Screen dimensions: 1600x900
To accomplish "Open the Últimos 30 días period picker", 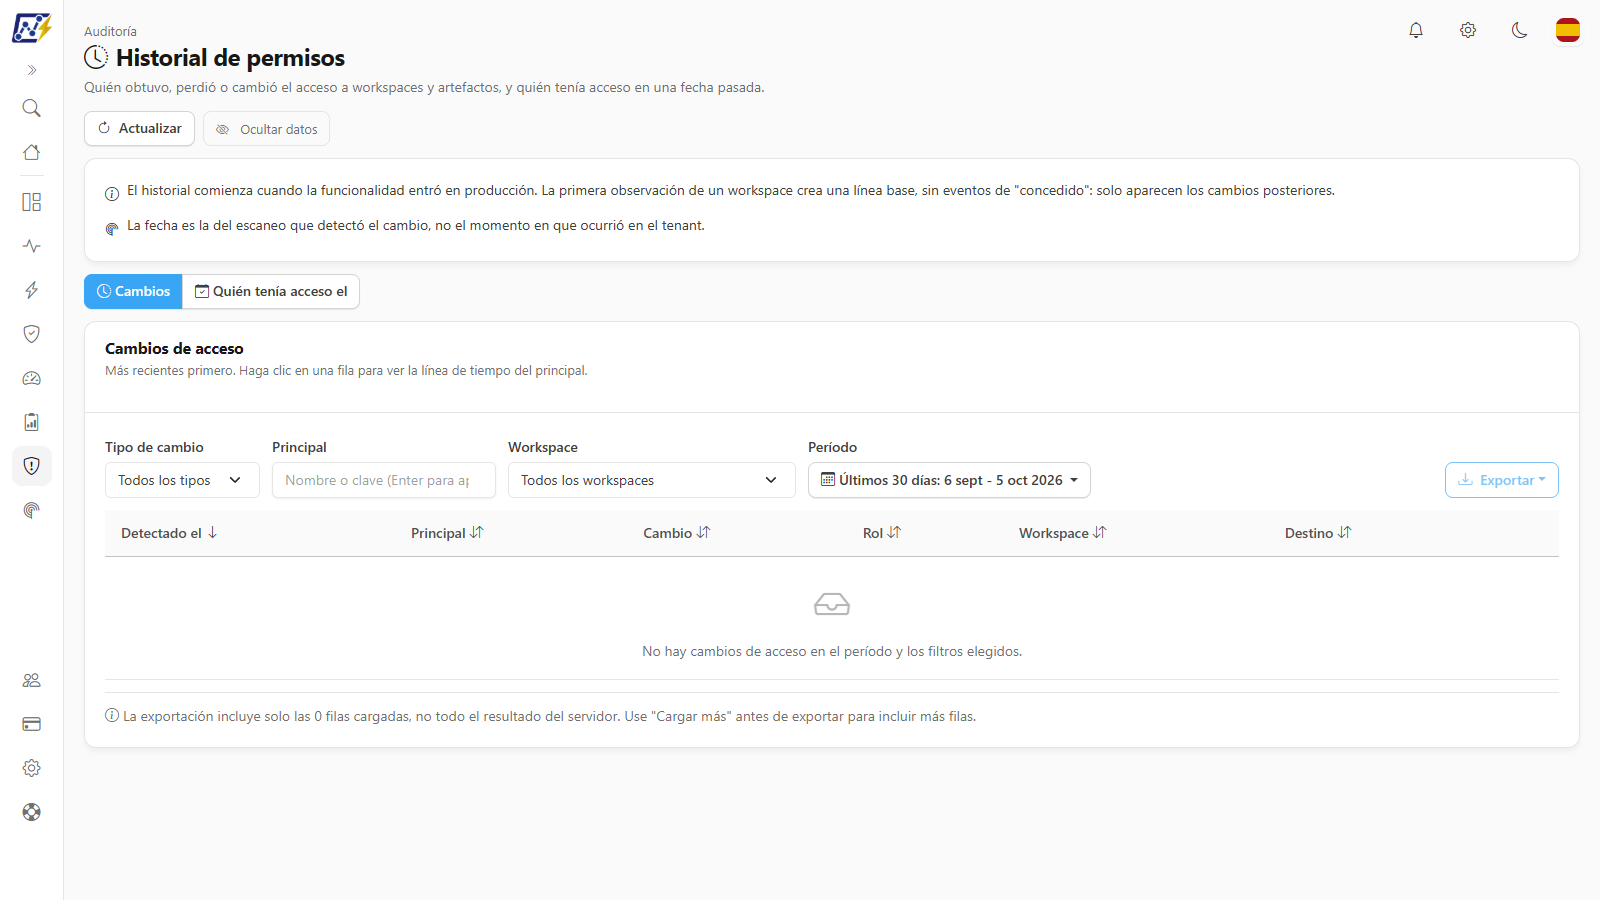I will click(949, 480).
